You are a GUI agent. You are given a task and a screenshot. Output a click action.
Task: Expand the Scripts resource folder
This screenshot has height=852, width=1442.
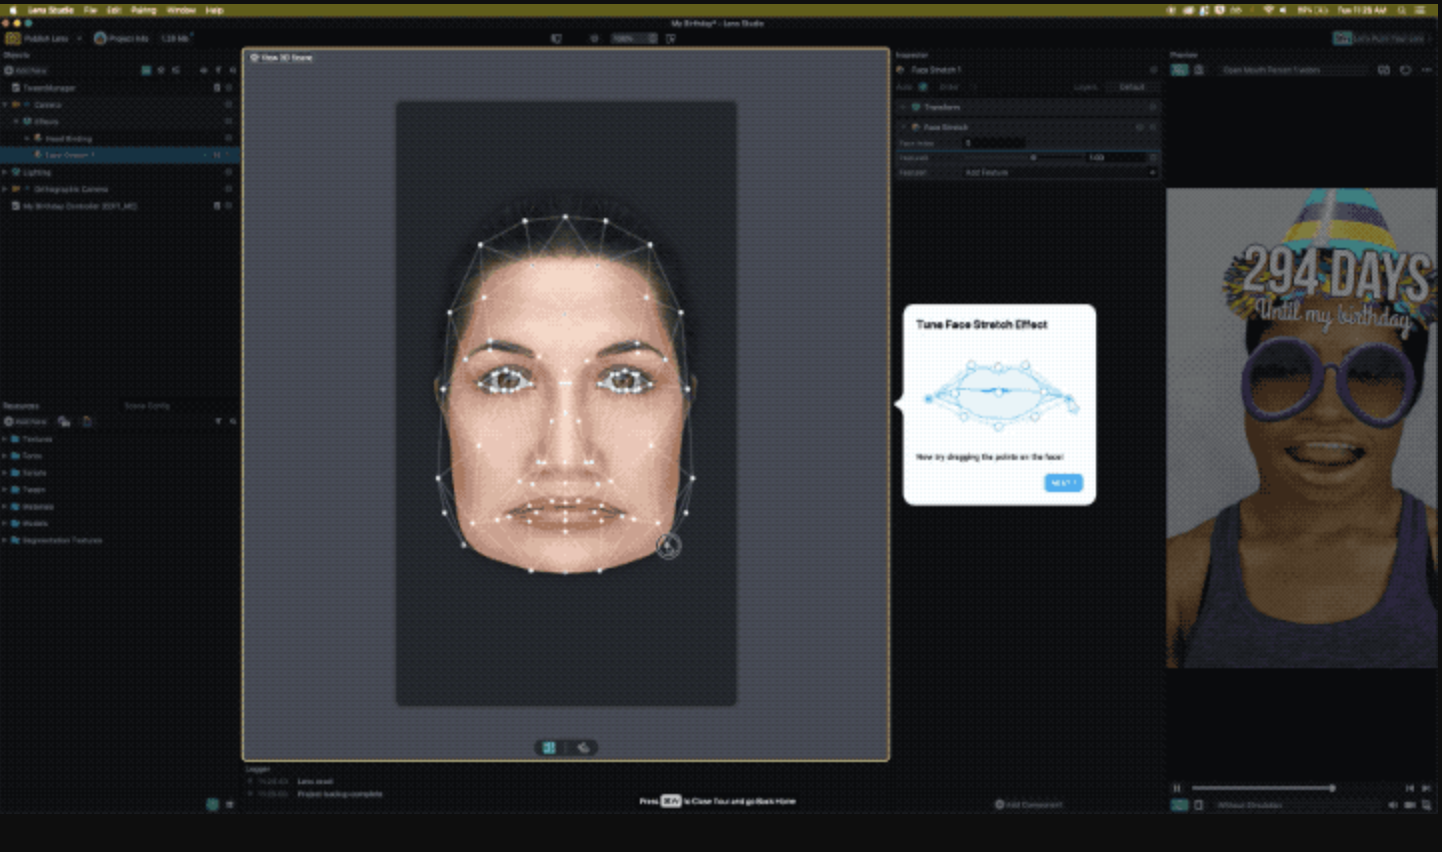(5, 473)
